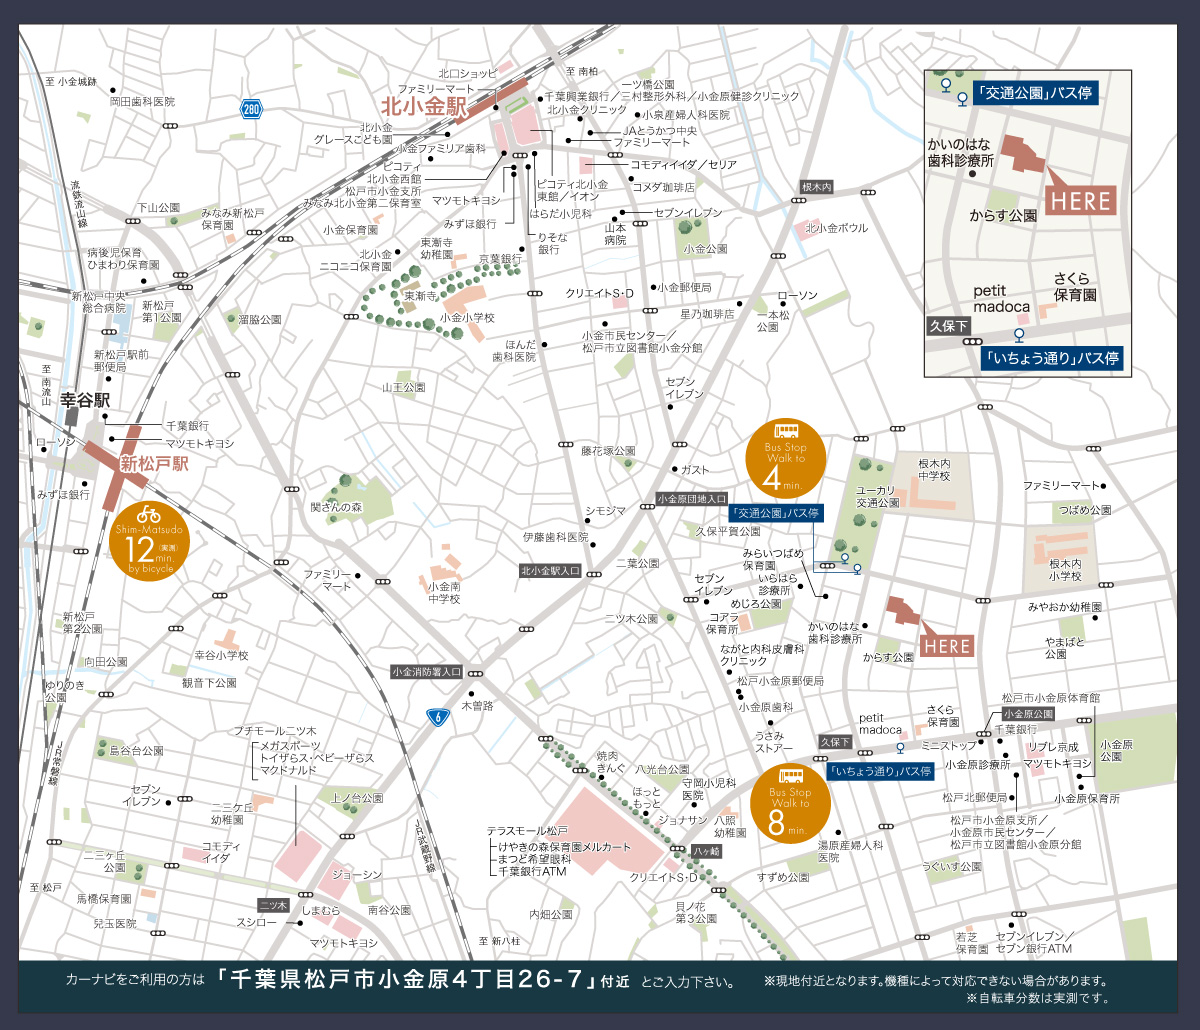Click the 二ツ木 intersection label
The image size is (1200, 1030).
coord(273,904)
